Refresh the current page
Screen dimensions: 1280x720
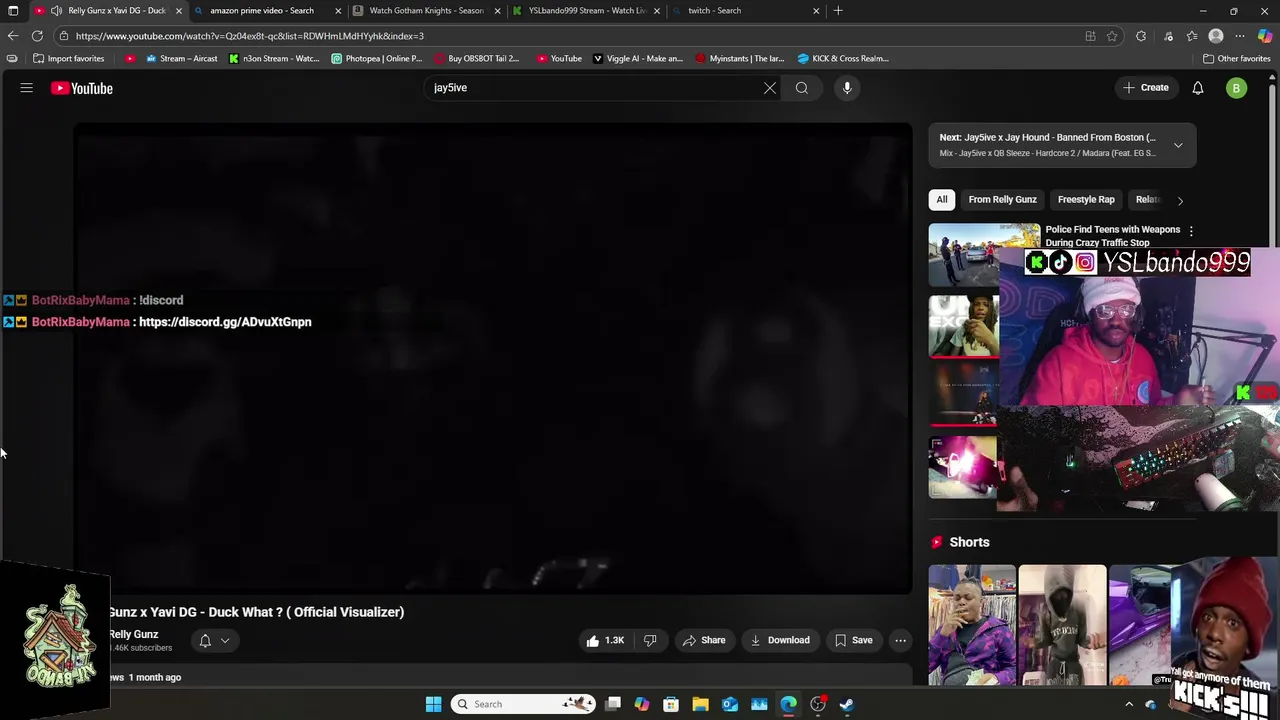tap(37, 36)
